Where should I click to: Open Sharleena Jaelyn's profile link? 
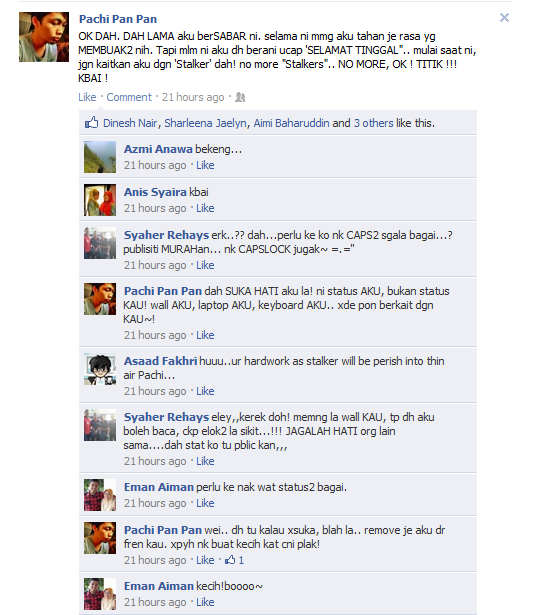[x=205, y=123]
